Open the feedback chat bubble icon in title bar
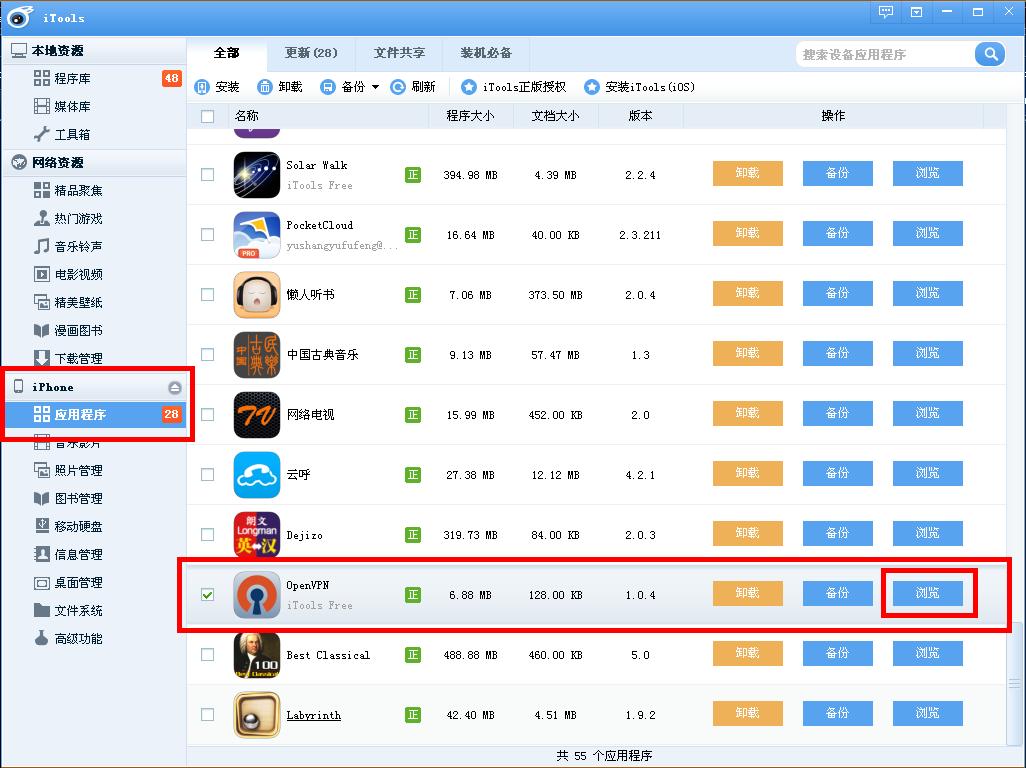 point(886,12)
